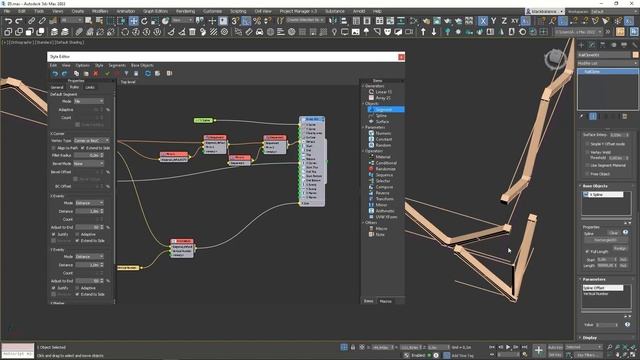Collapse the Base Objects rollout

(595, 186)
